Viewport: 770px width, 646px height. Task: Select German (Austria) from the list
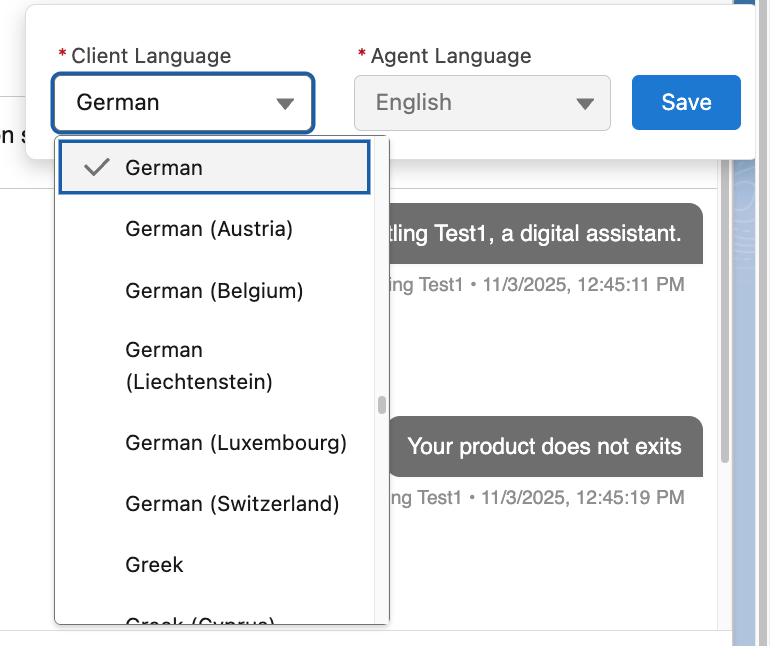click(x=209, y=229)
